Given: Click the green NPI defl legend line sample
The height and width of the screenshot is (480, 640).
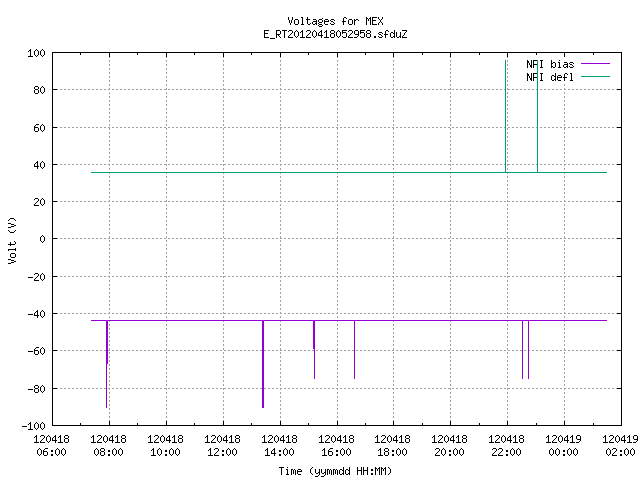Looking at the screenshot, I should [595, 76].
